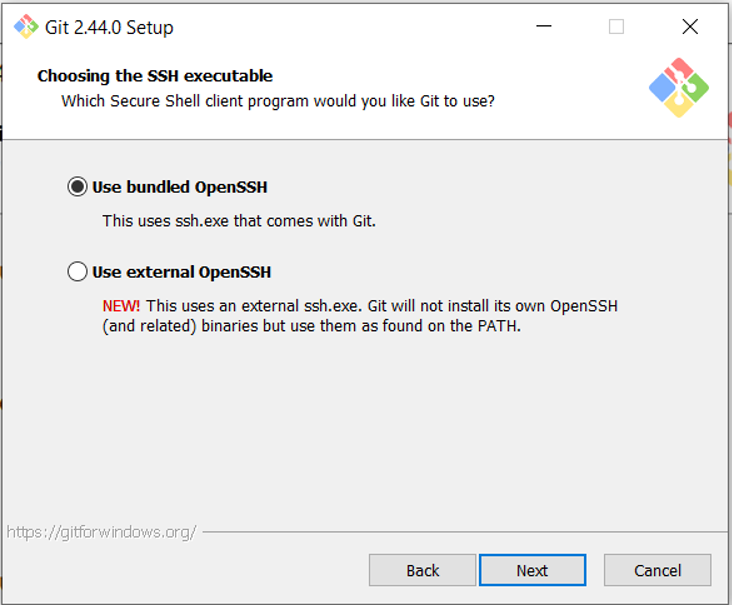732x606 pixels.
Task: Open the gitforwindows.org link
Action: point(101,532)
